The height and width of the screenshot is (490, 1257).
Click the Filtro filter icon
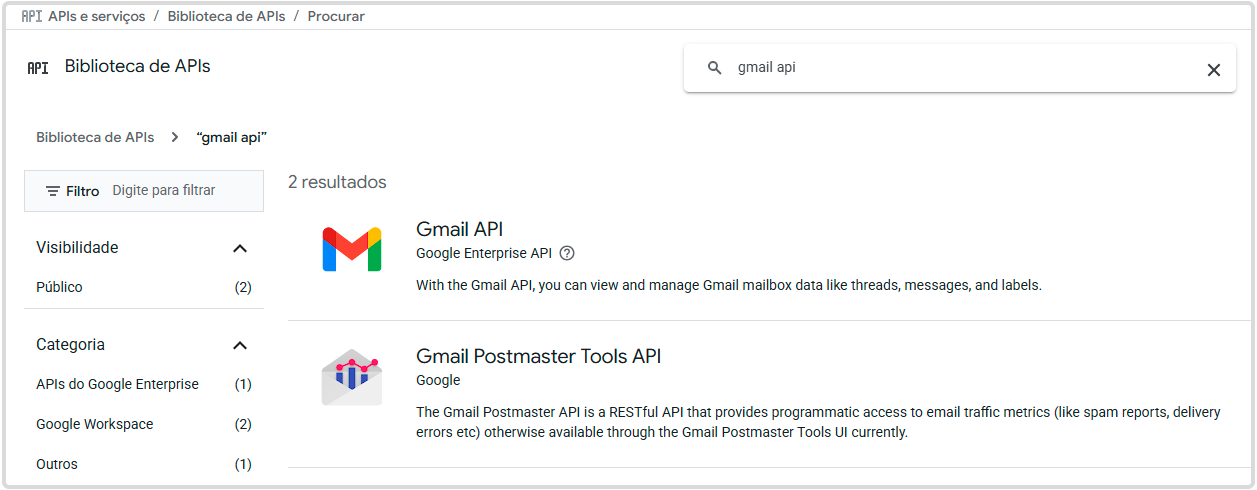click(53, 191)
